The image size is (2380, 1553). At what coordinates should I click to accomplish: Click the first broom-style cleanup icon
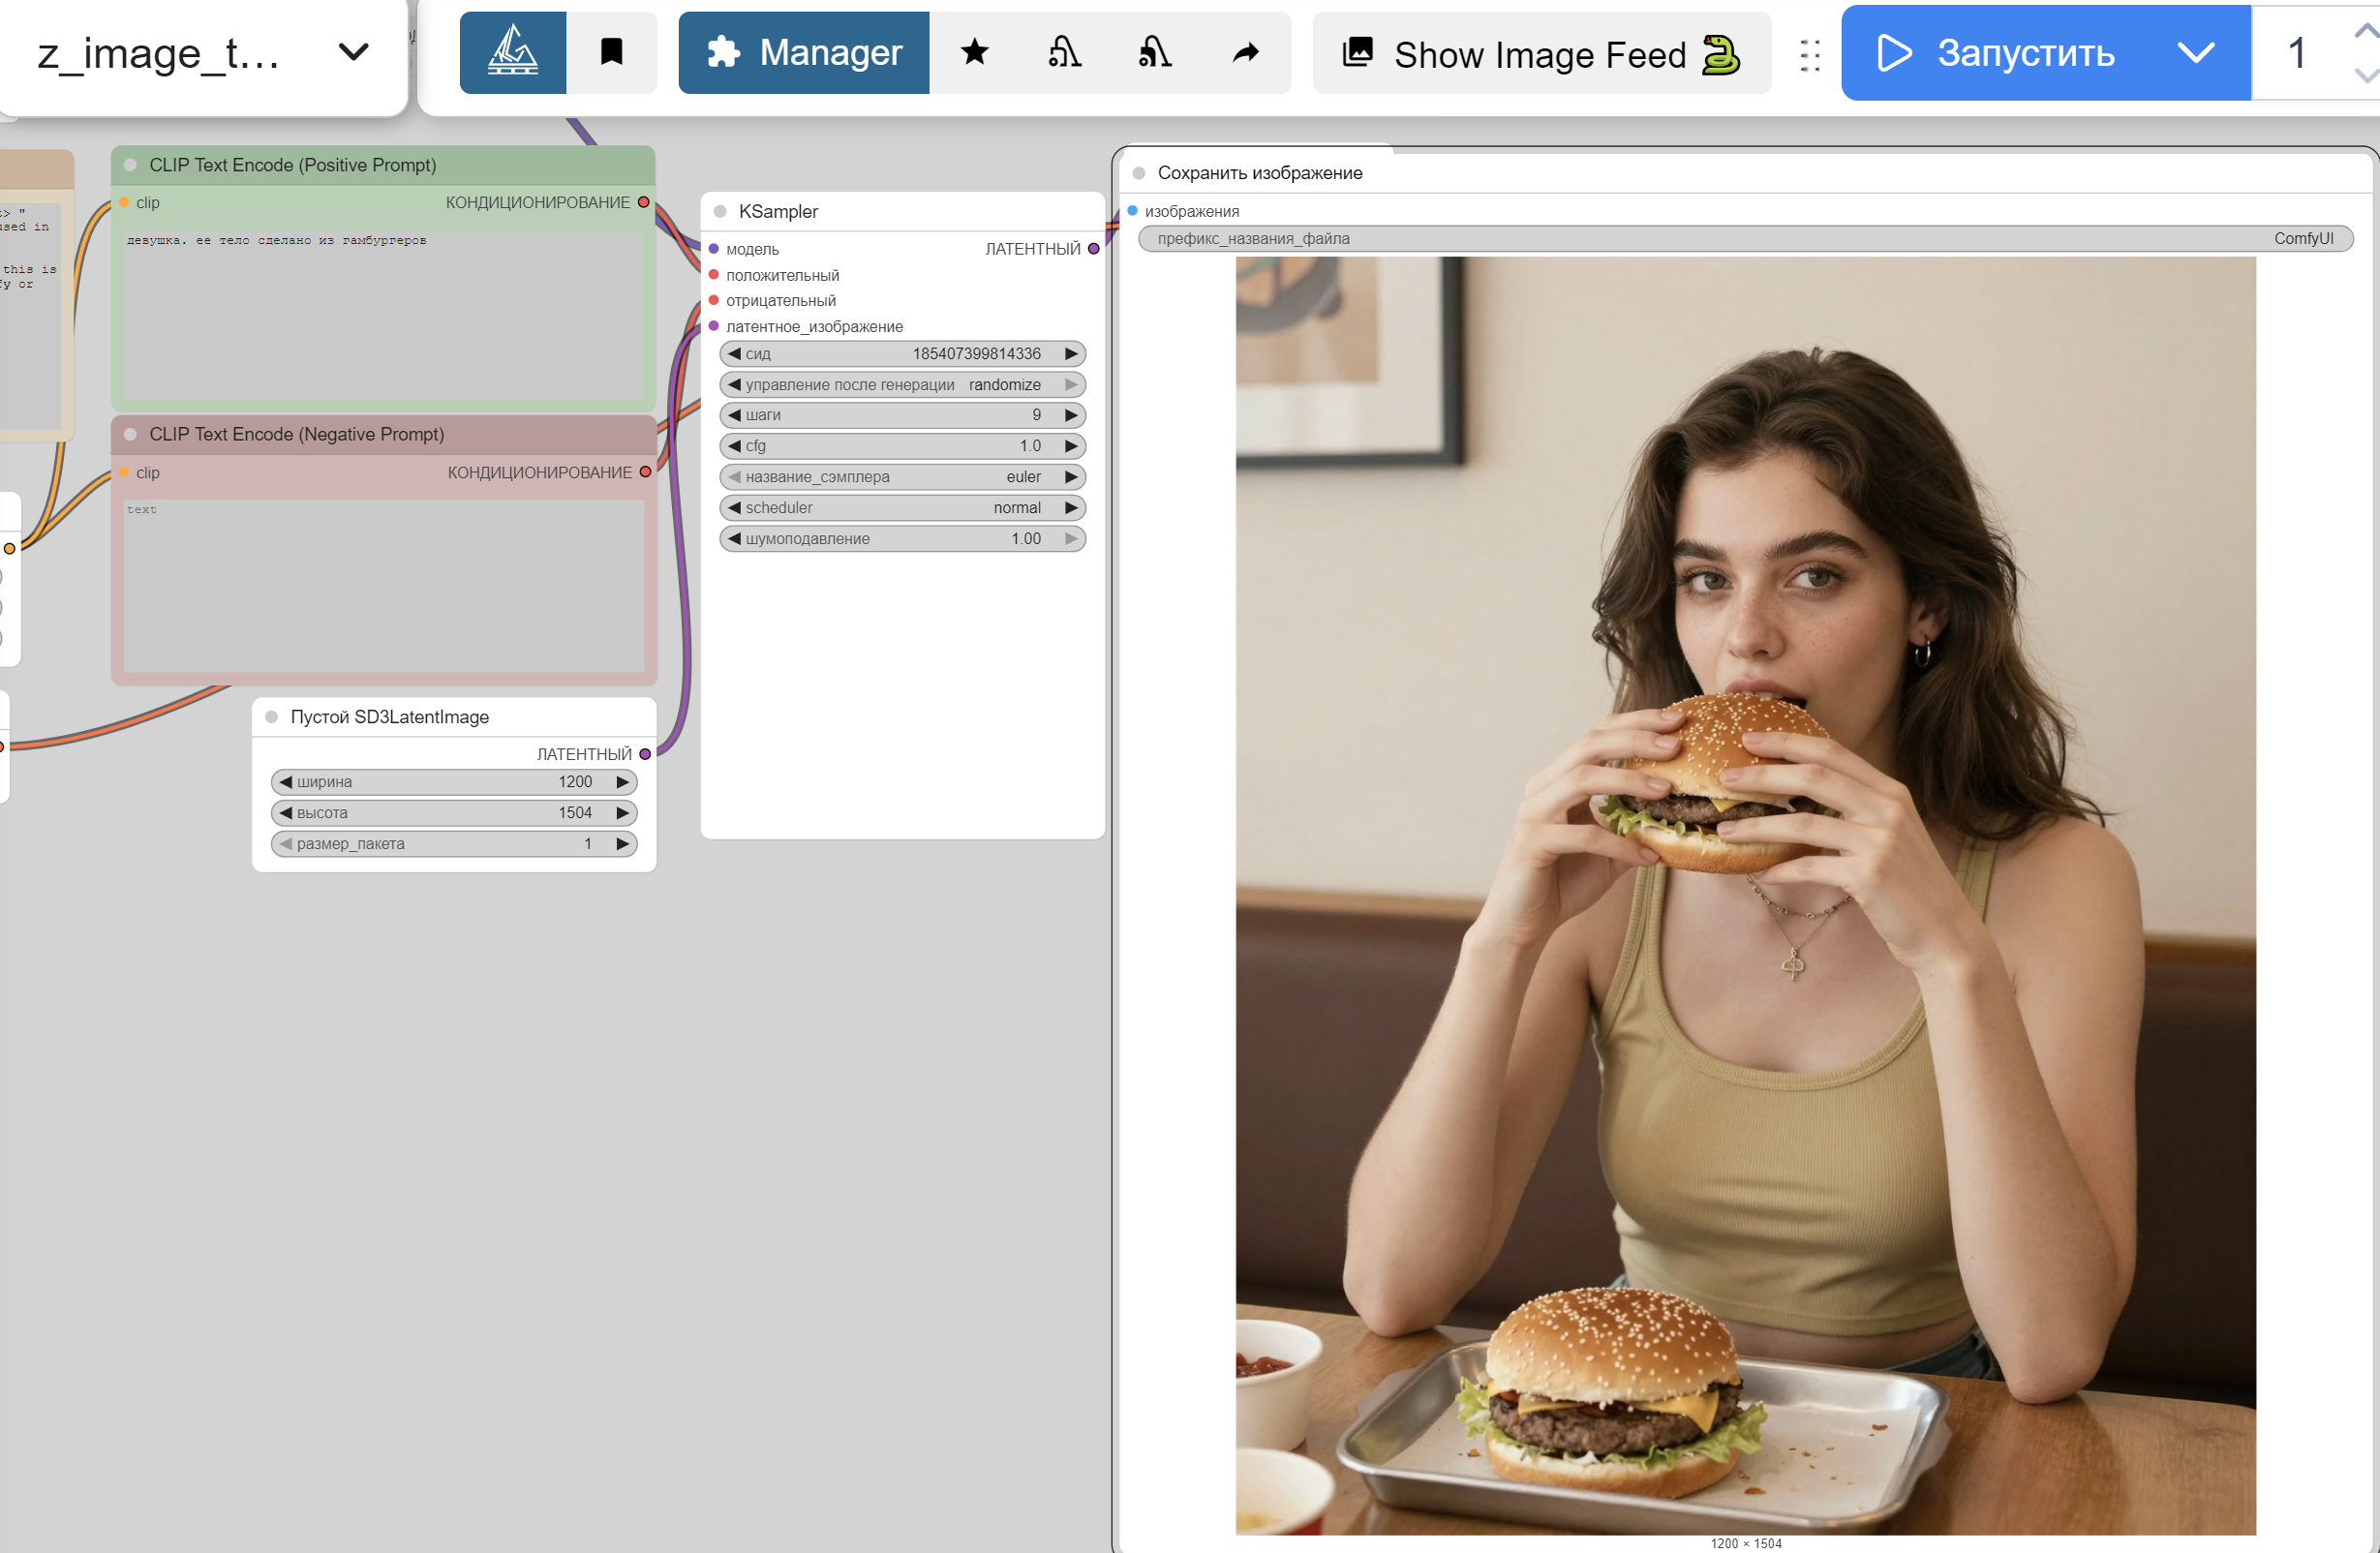[x=1064, y=52]
